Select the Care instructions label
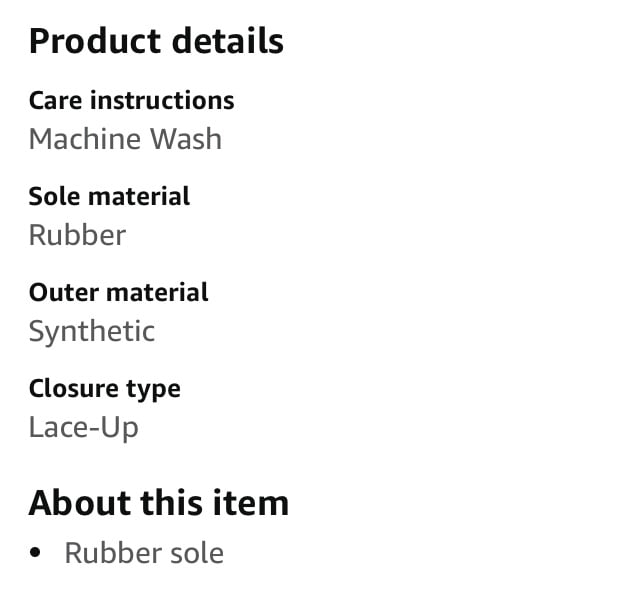629x592 pixels. (132, 100)
